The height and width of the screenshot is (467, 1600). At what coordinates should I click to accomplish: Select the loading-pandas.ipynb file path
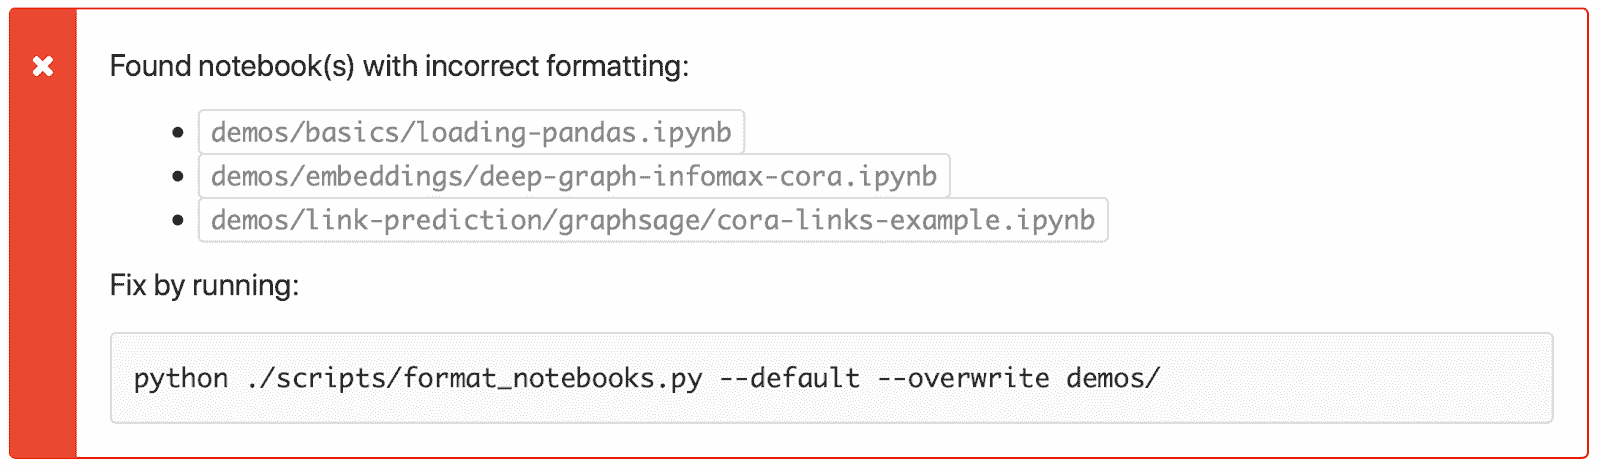click(x=471, y=132)
